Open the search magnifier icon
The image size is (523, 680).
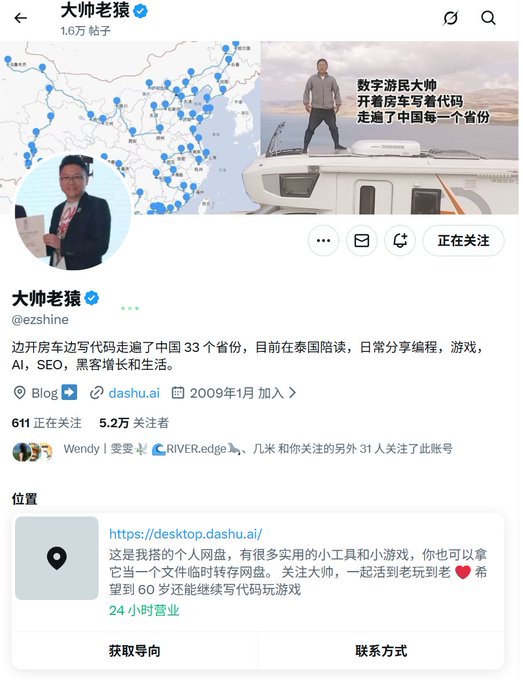488,18
